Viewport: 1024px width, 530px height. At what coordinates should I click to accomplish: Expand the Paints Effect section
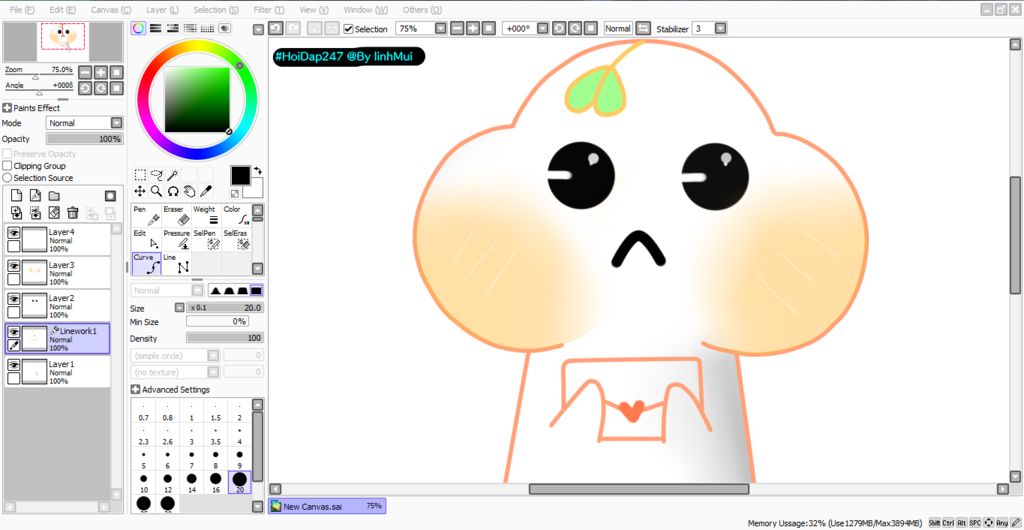coord(7,108)
